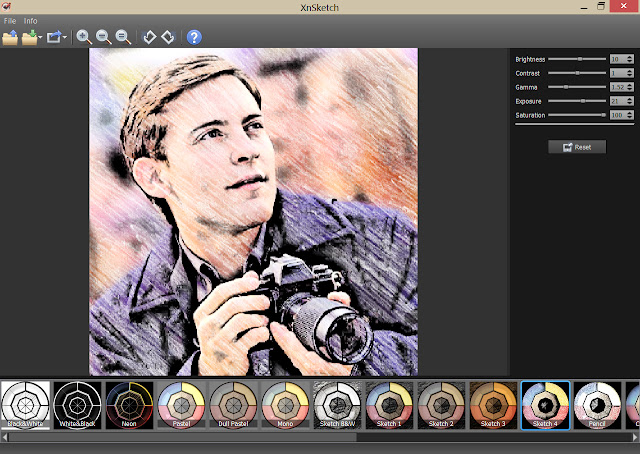Click the Gamma value field

click(618, 87)
